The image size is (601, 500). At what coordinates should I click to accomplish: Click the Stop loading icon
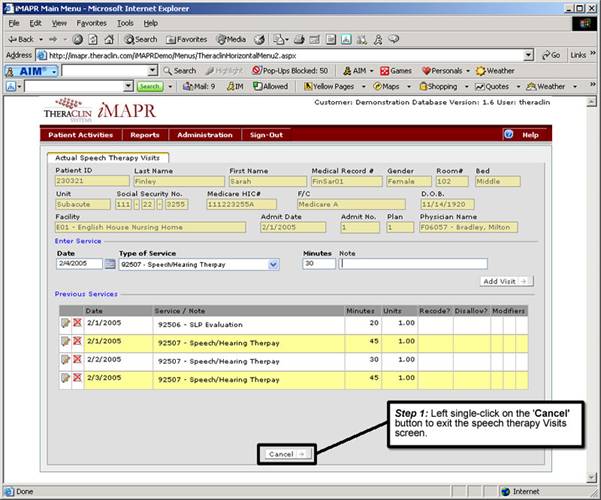[77, 39]
